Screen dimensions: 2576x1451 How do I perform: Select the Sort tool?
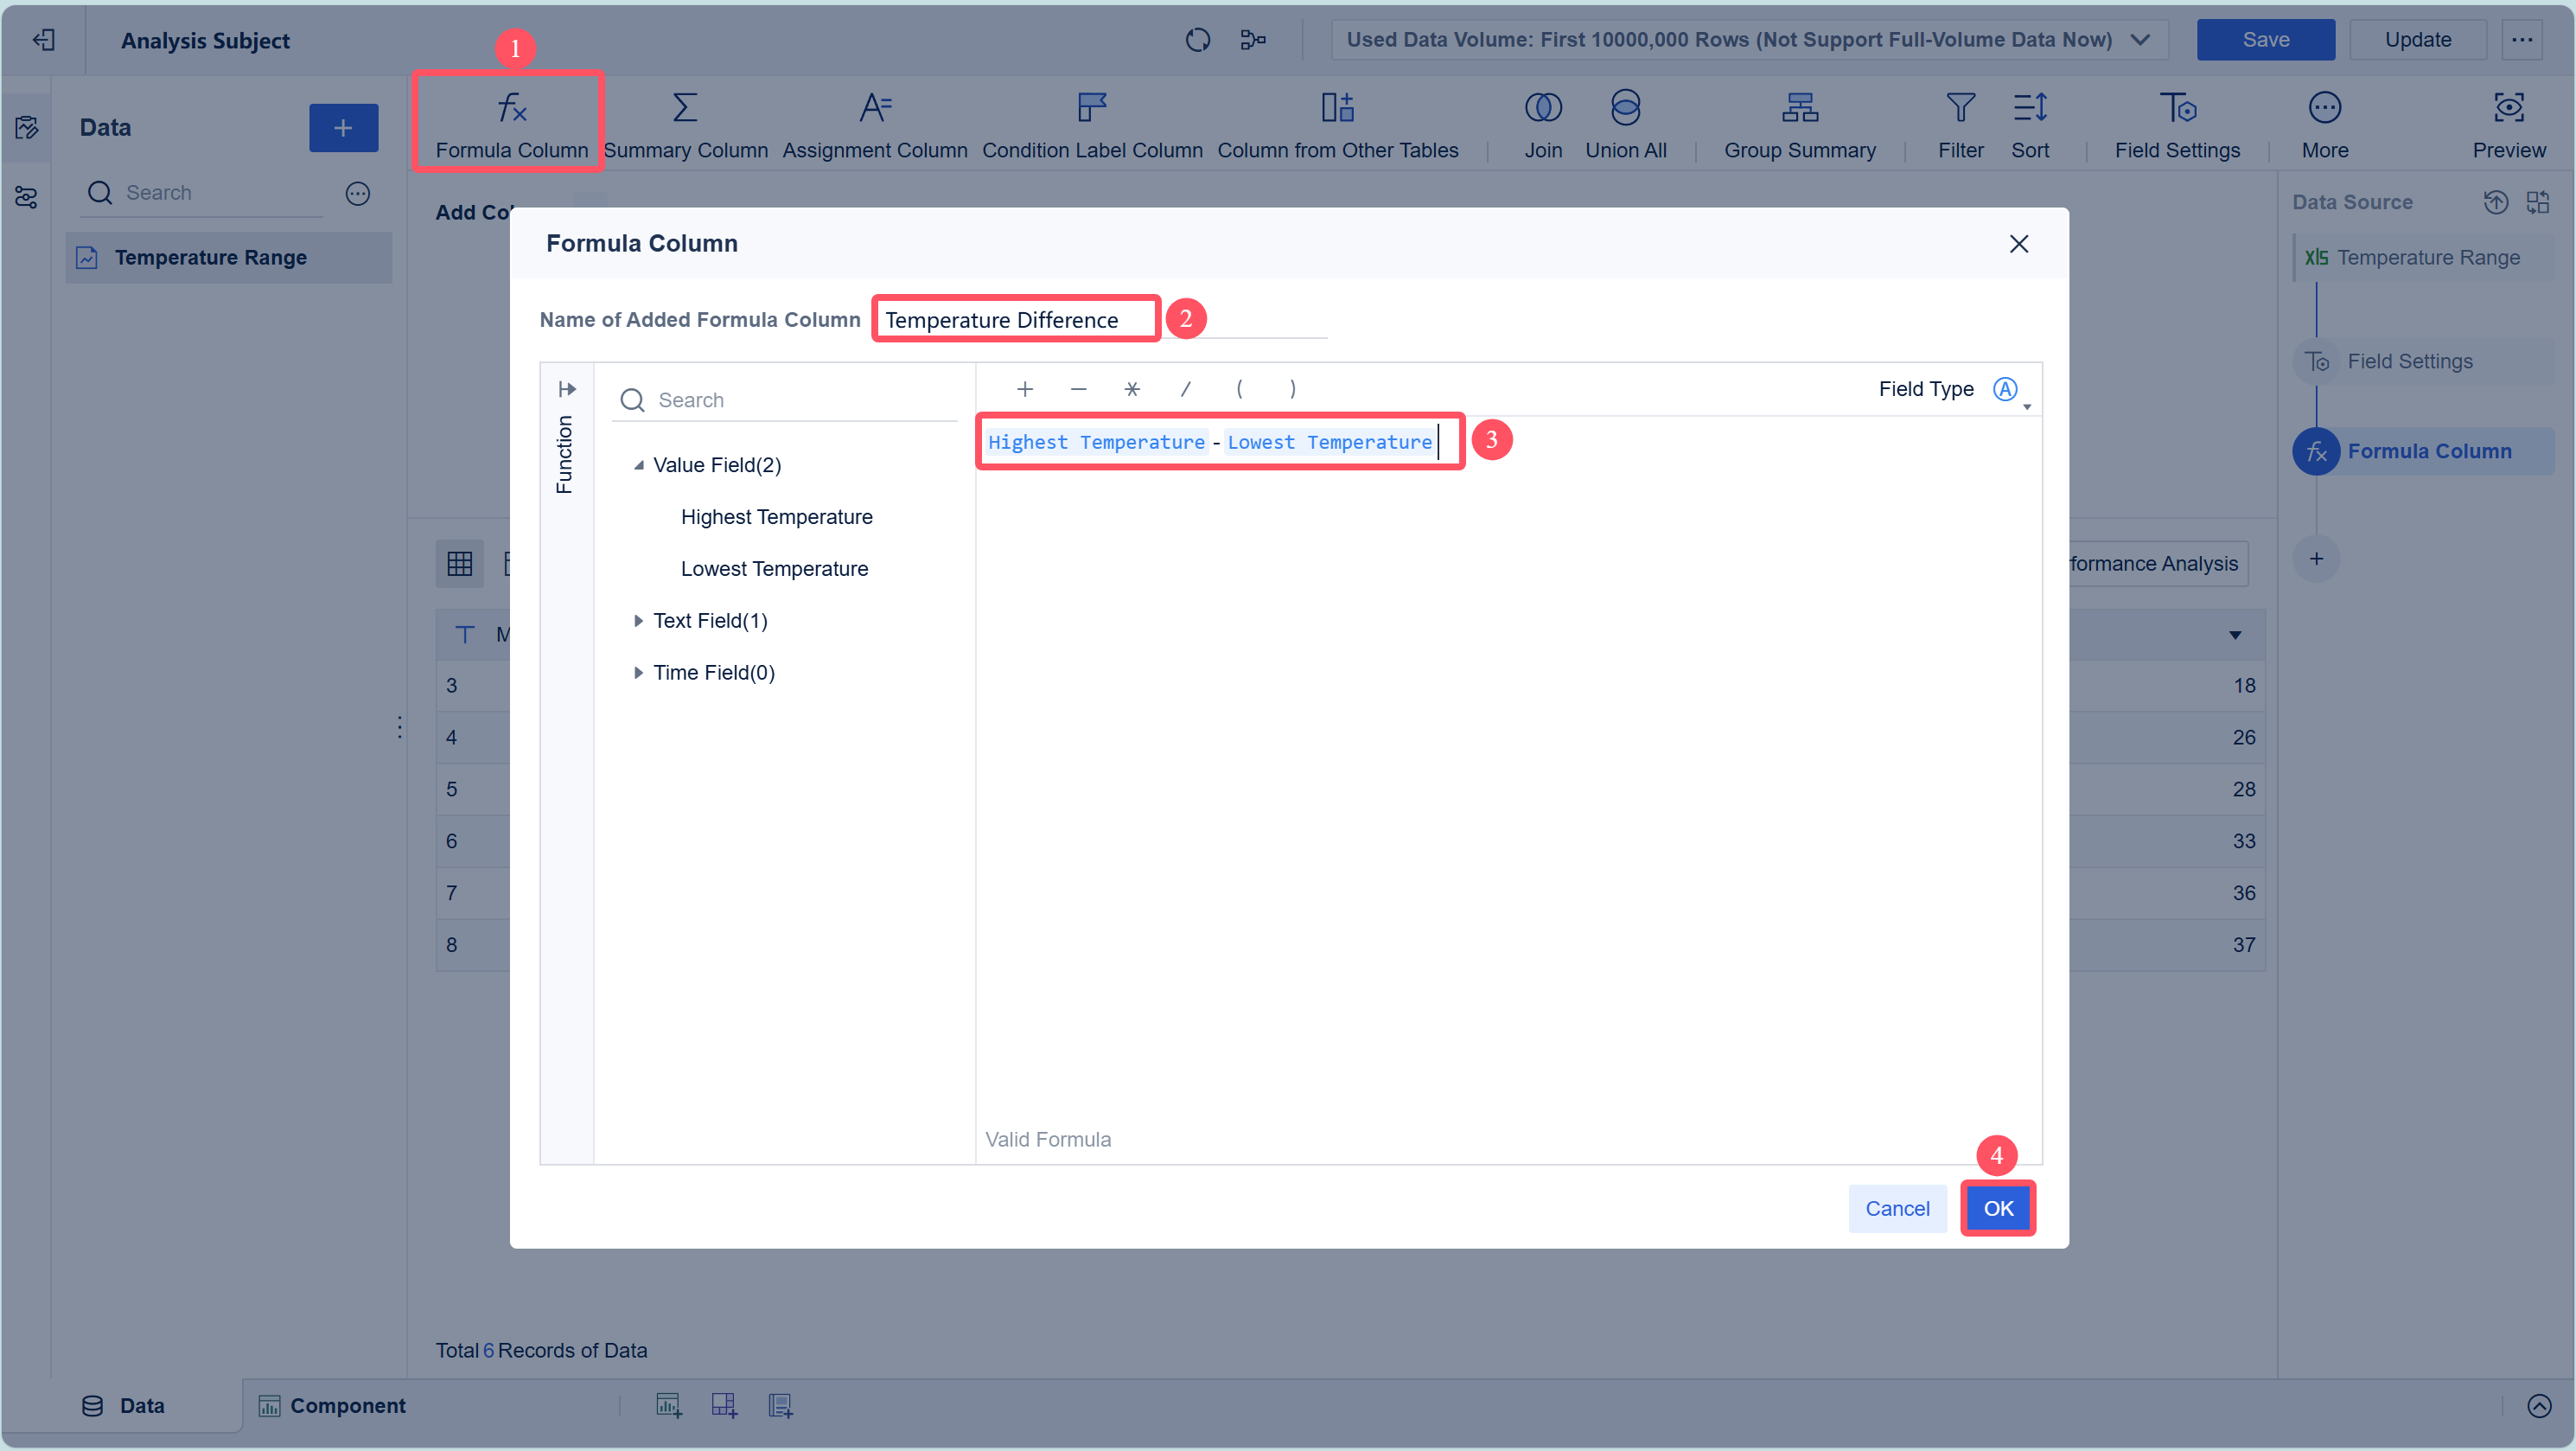pos(2029,124)
